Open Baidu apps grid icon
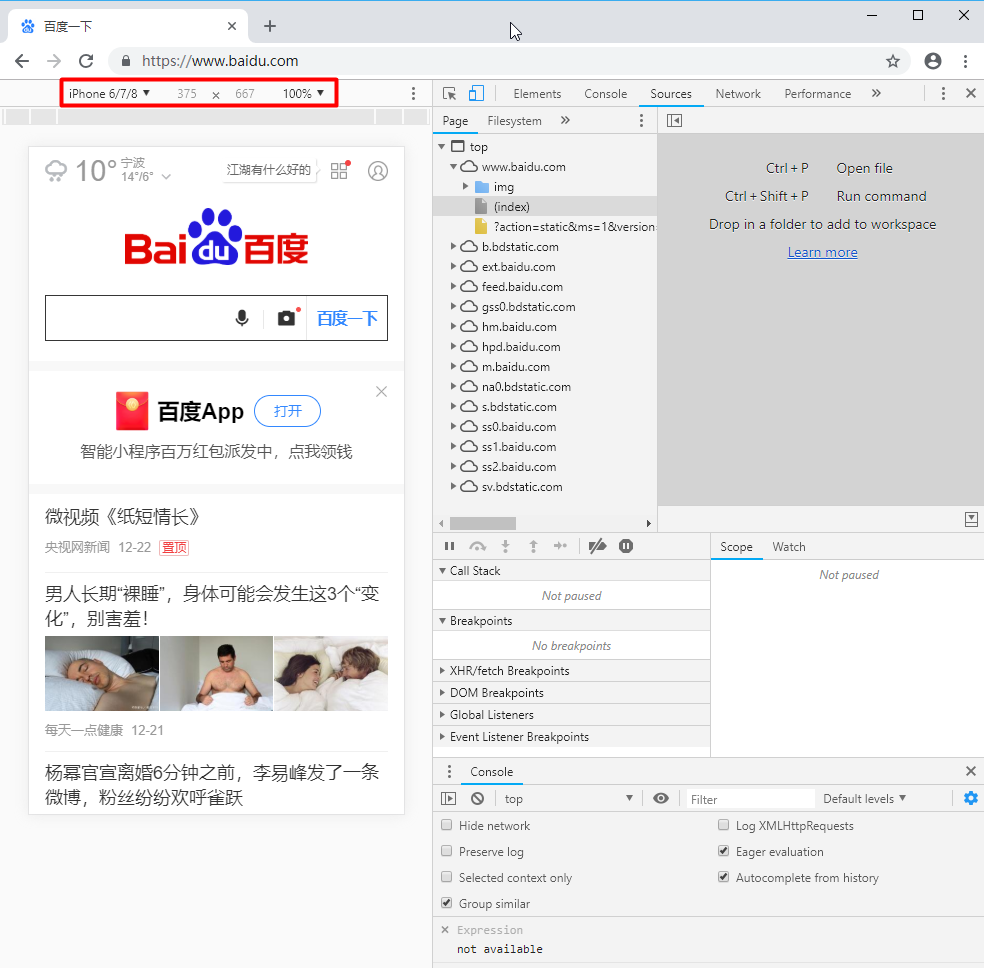 tap(340, 171)
